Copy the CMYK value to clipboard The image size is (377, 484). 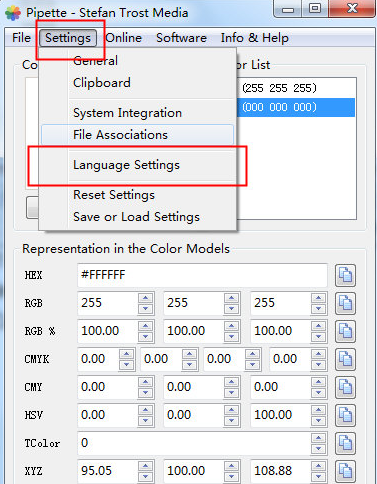(345, 359)
